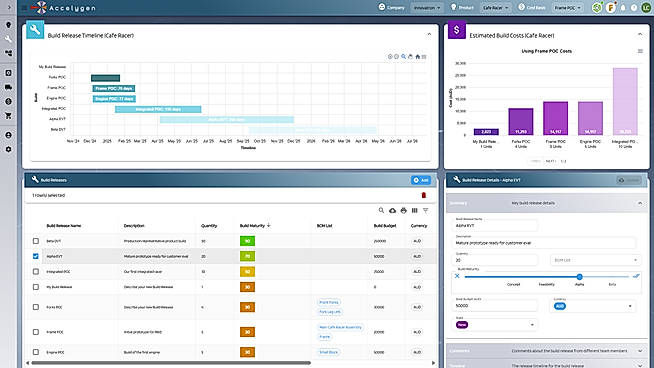Uncheck the Alpha EVT row checkbox
Image resolution: width=654 pixels, height=368 pixels.
(36, 256)
